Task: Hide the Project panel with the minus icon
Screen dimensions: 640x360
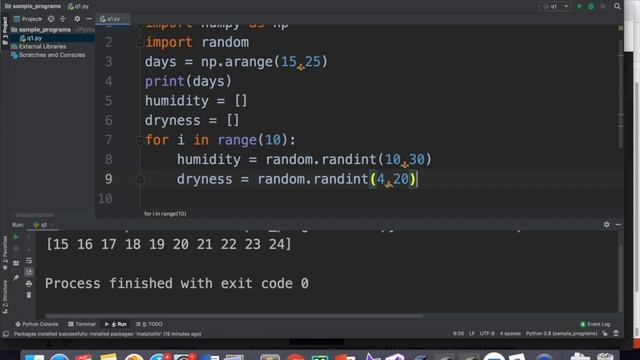Action: coord(89,19)
